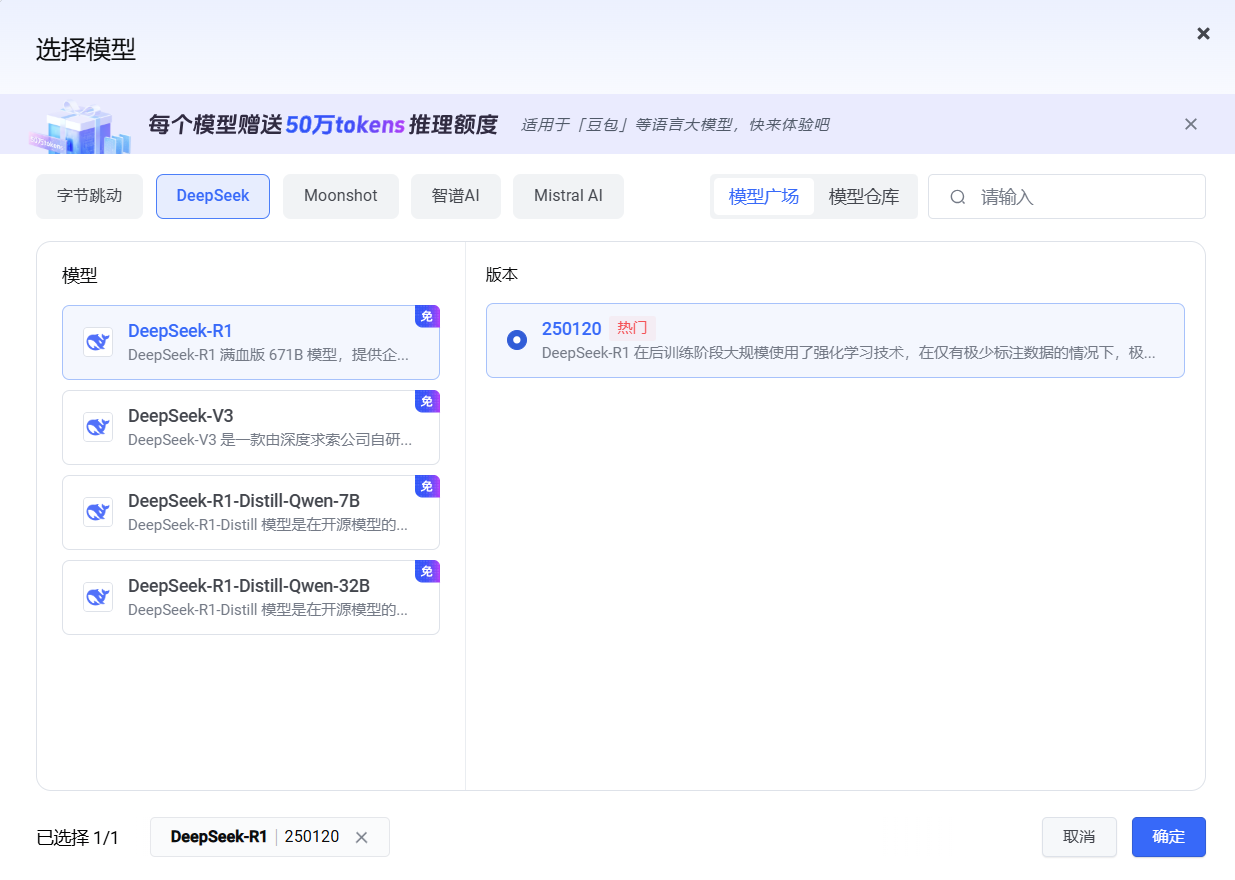Click the DeepSeek-R1 250120 selected chip label
Screen dimensions: 1235x880
pos(255,837)
